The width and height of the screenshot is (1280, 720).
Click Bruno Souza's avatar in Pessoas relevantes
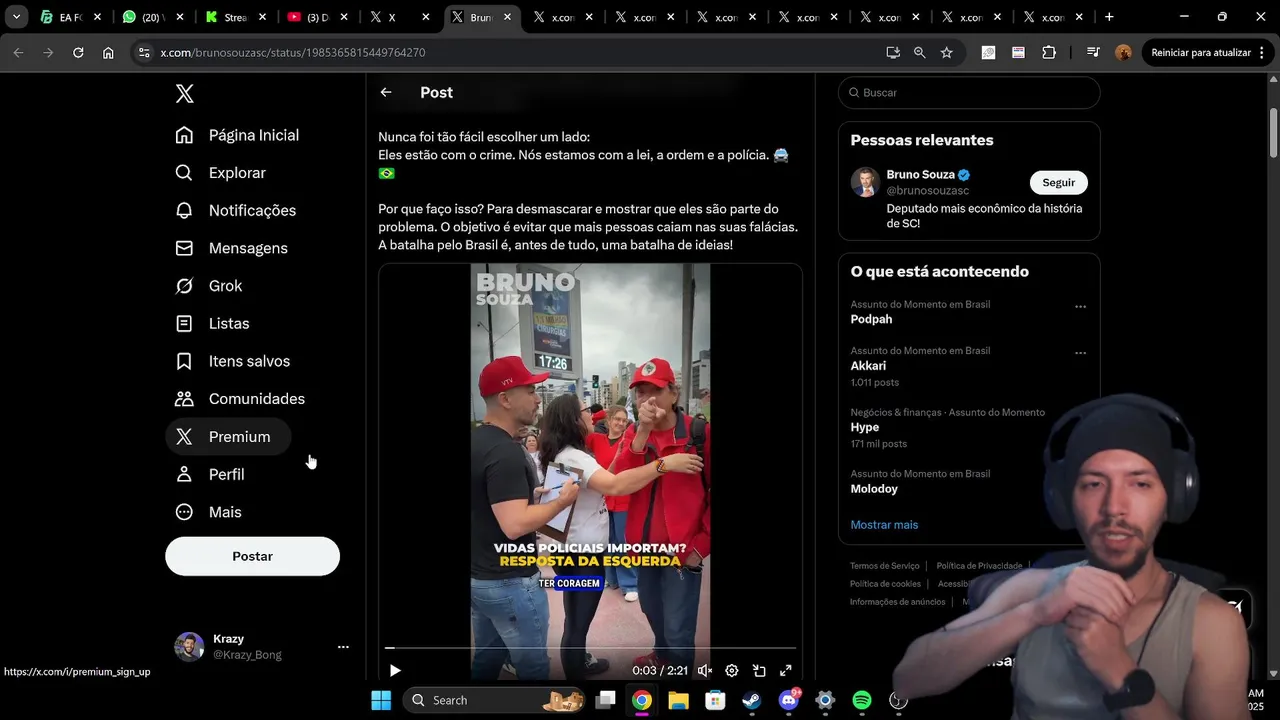point(865,182)
